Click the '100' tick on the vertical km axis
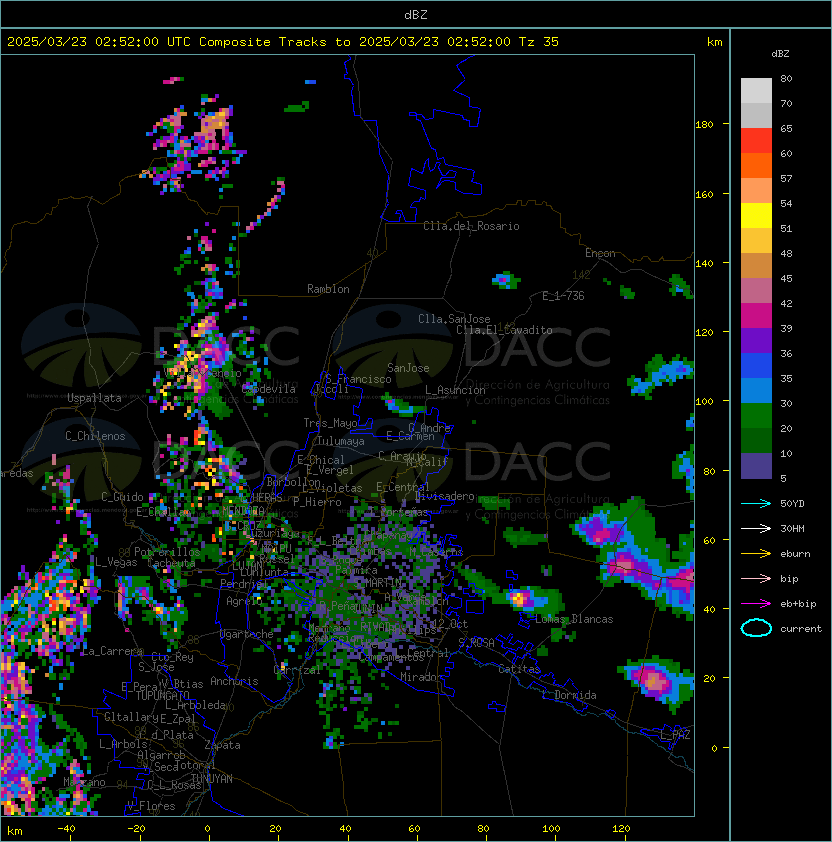The height and width of the screenshot is (842, 832). (704, 402)
